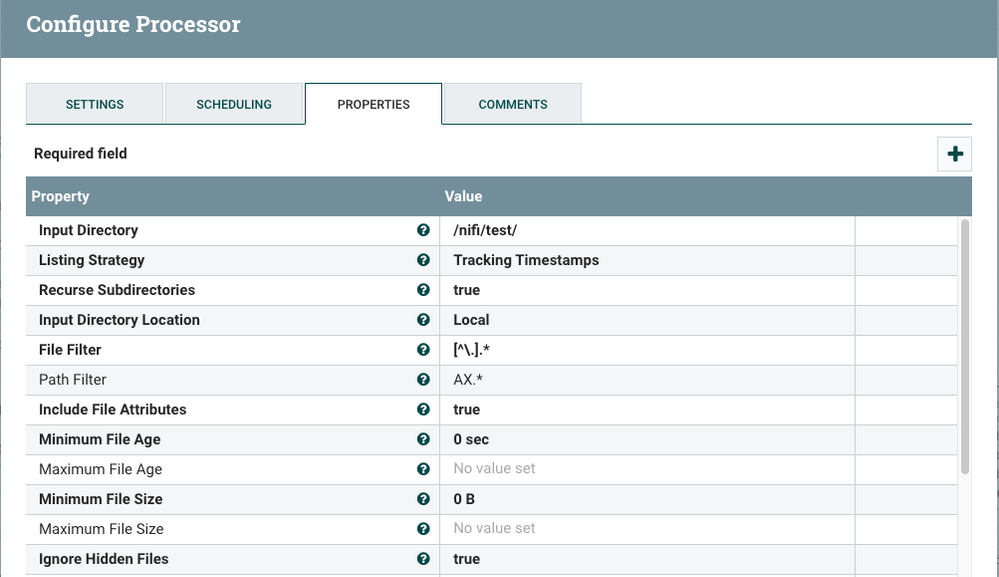Viewport: 999px width, 577px height.
Task: Click help icon beside Input Directory
Action: [423, 230]
